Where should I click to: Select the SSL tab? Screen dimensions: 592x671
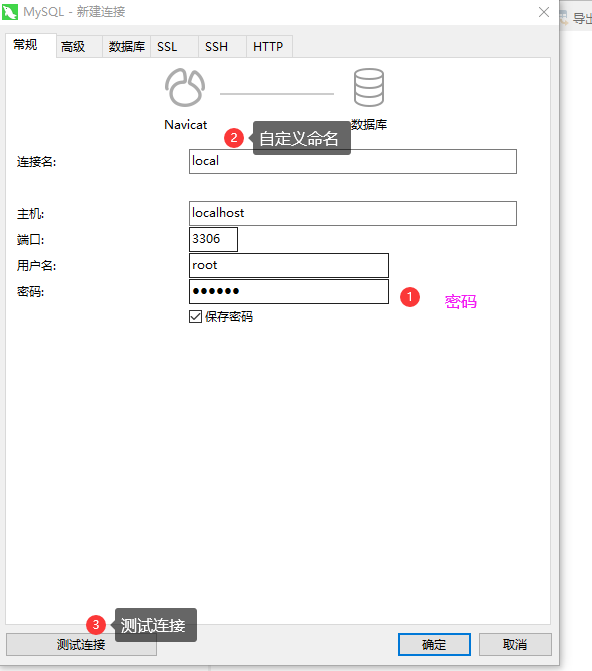click(x=174, y=47)
